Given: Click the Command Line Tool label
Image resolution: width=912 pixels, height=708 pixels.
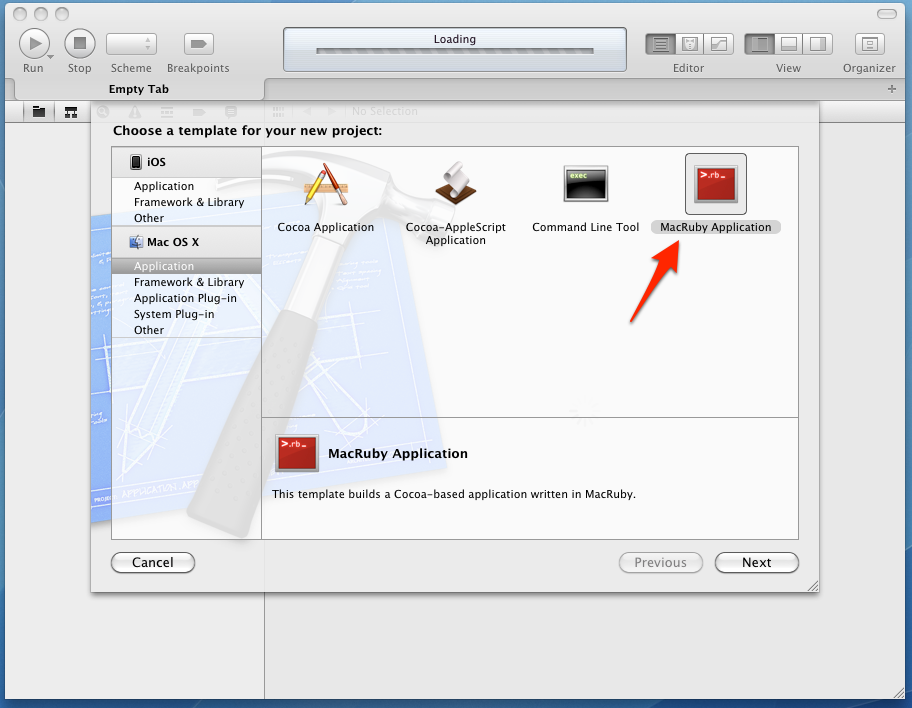Looking at the screenshot, I should 586,227.
